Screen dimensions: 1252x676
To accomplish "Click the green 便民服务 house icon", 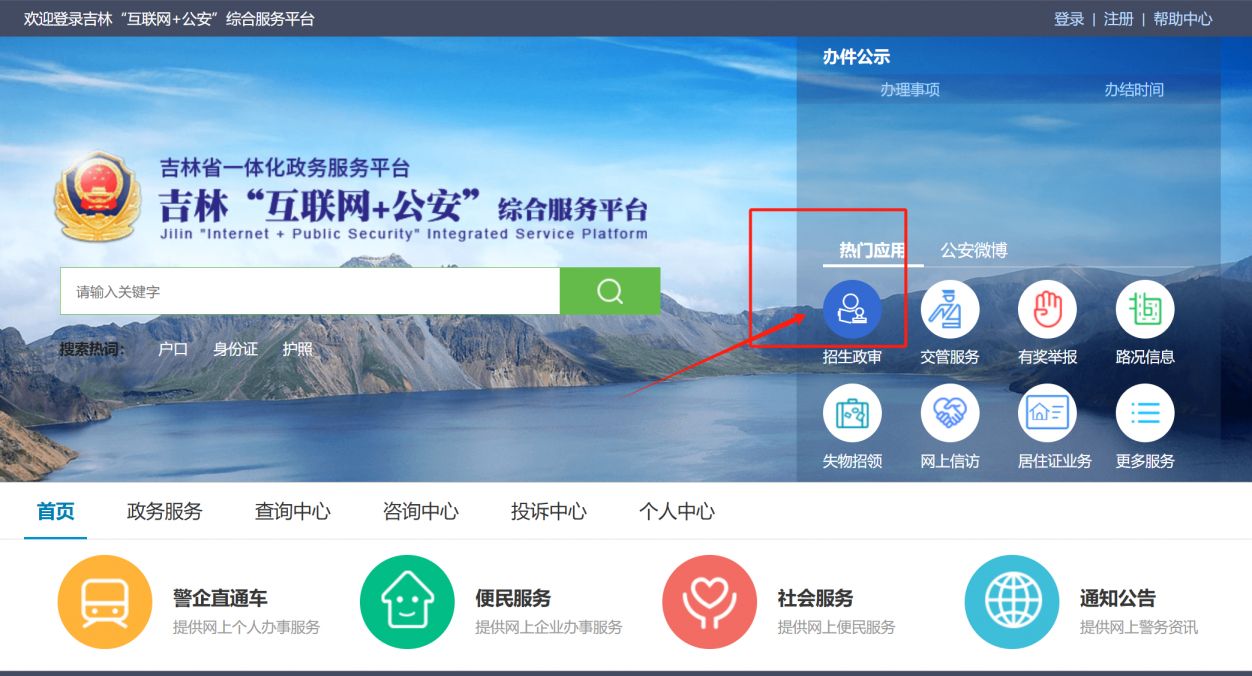I will click(407, 602).
